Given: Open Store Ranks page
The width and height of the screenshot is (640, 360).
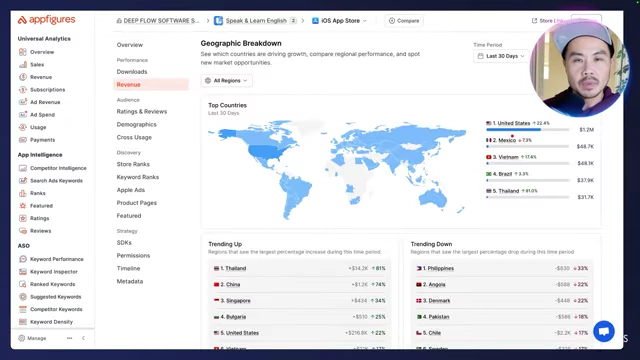Looking at the screenshot, I should pyautogui.click(x=133, y=164).
